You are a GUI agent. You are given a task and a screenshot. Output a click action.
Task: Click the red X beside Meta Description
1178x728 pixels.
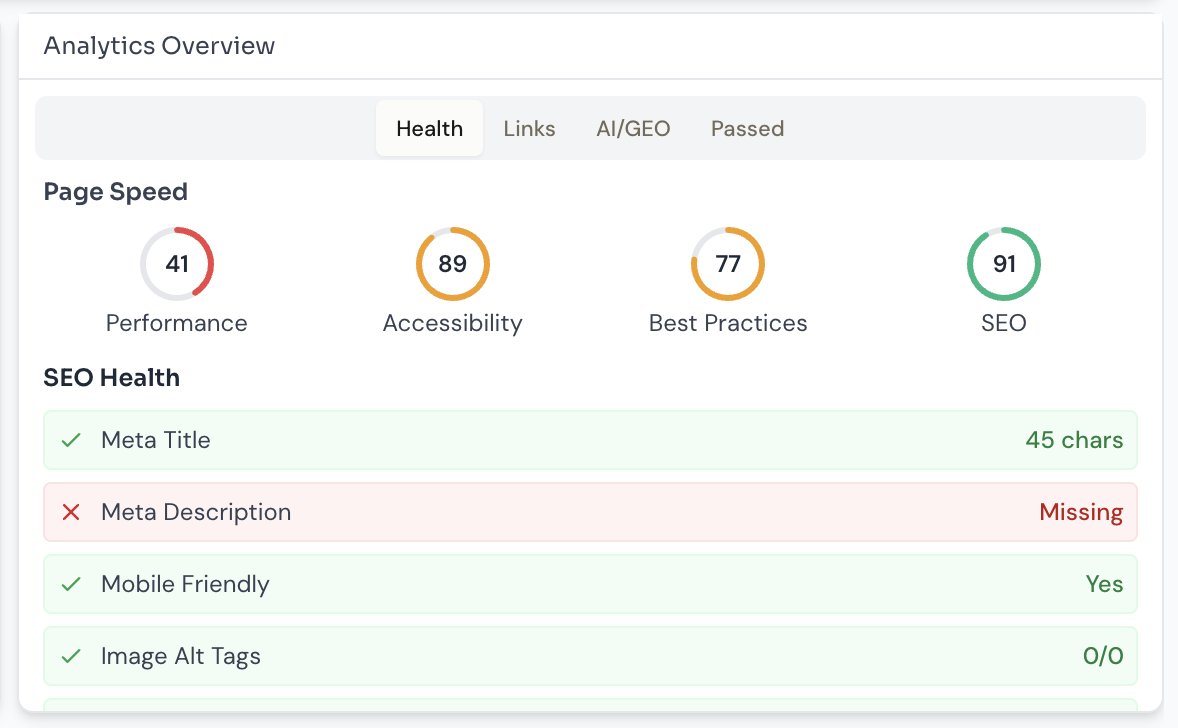(x=71, y=512)
